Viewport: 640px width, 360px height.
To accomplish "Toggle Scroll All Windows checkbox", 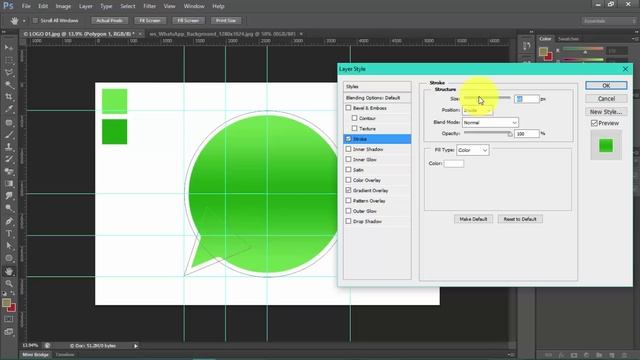I will 35,20.
